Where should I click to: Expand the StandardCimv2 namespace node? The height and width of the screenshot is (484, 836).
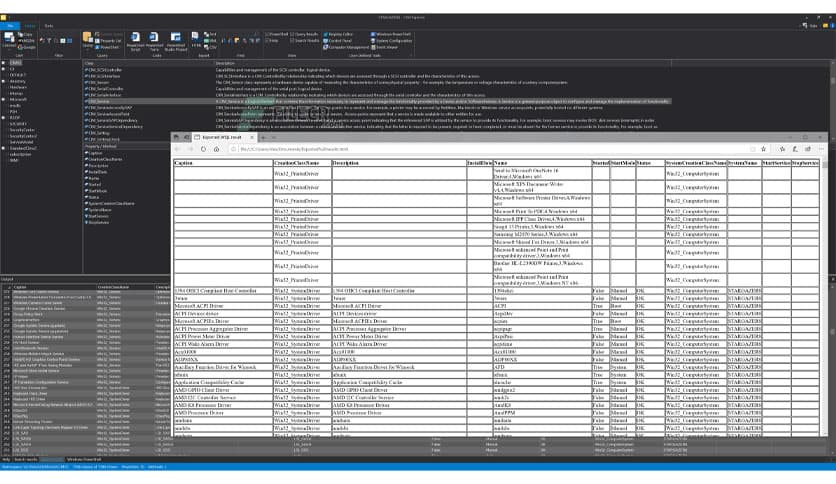click(3, 148)
